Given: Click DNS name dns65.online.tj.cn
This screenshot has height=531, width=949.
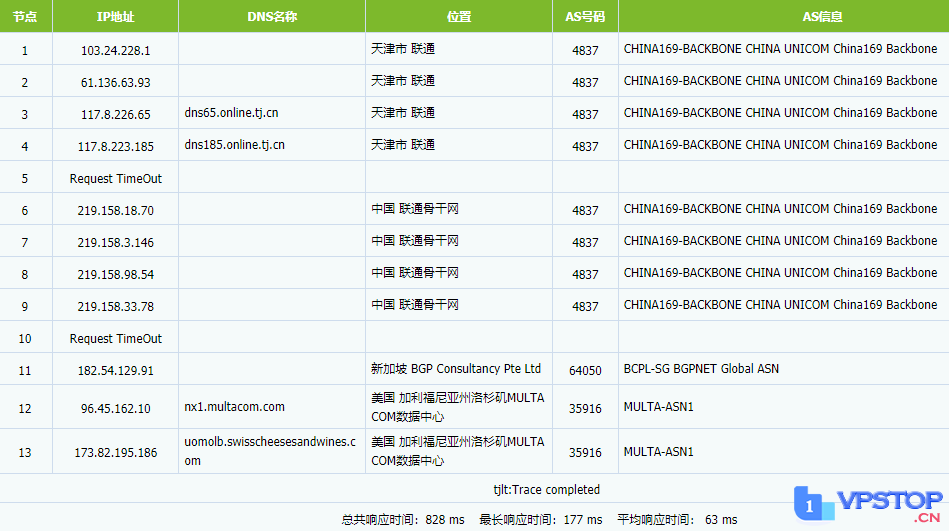Looking at the screenshot, I should [231, 113].
